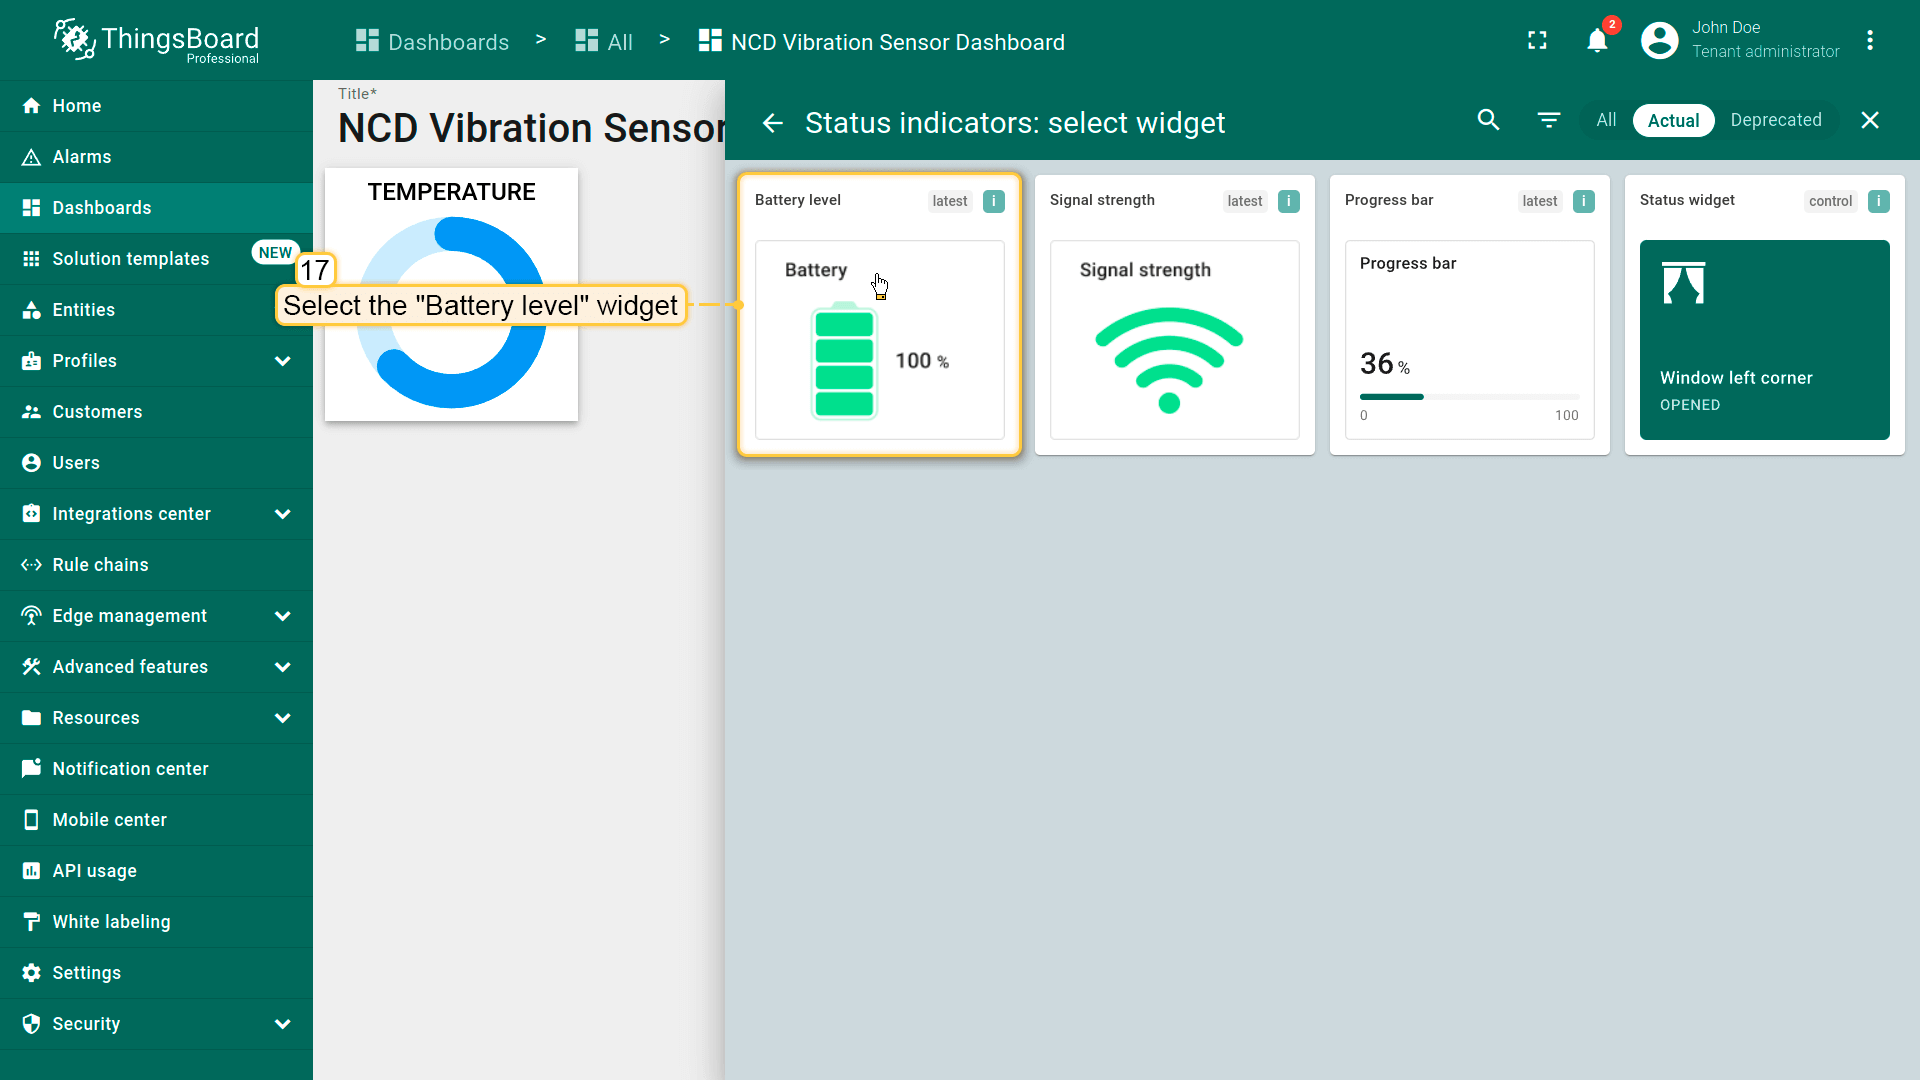Viewport: 1920px width, 1080px height.
Task: Expand the Profiles menu chevron
Action: tap(283, 361)
